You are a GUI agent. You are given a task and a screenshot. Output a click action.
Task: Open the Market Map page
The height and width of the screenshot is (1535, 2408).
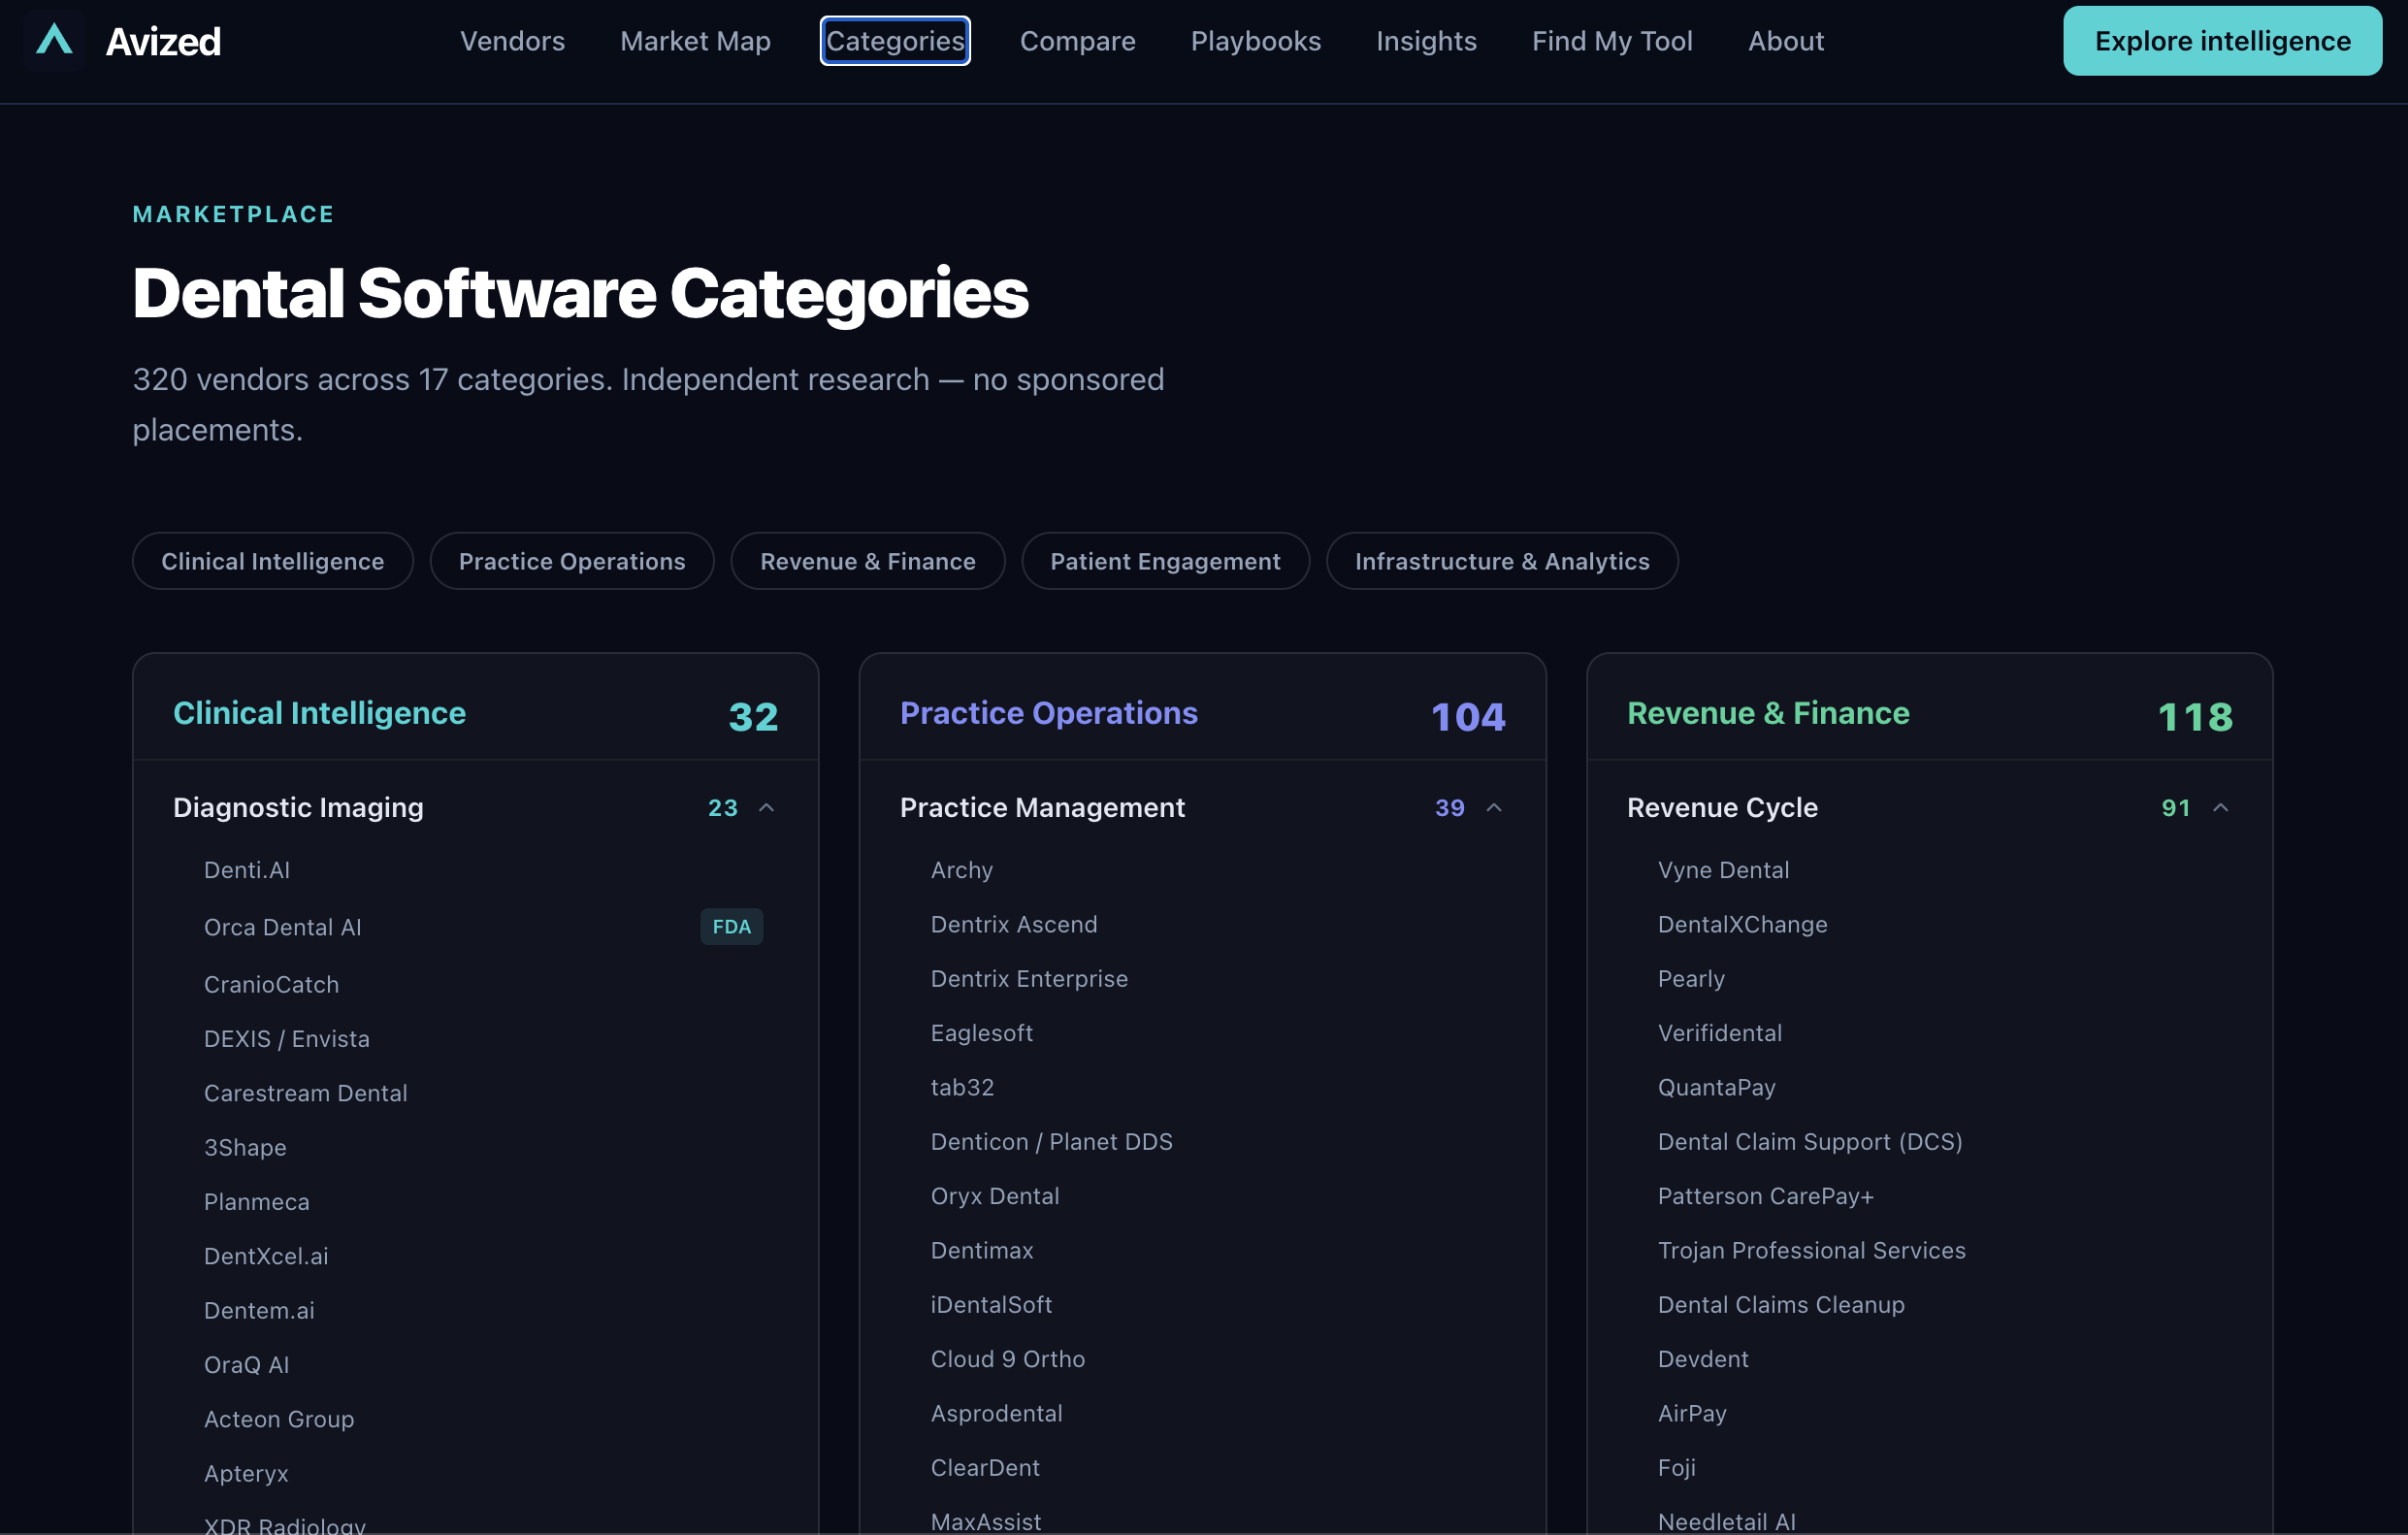click(695, 41)
